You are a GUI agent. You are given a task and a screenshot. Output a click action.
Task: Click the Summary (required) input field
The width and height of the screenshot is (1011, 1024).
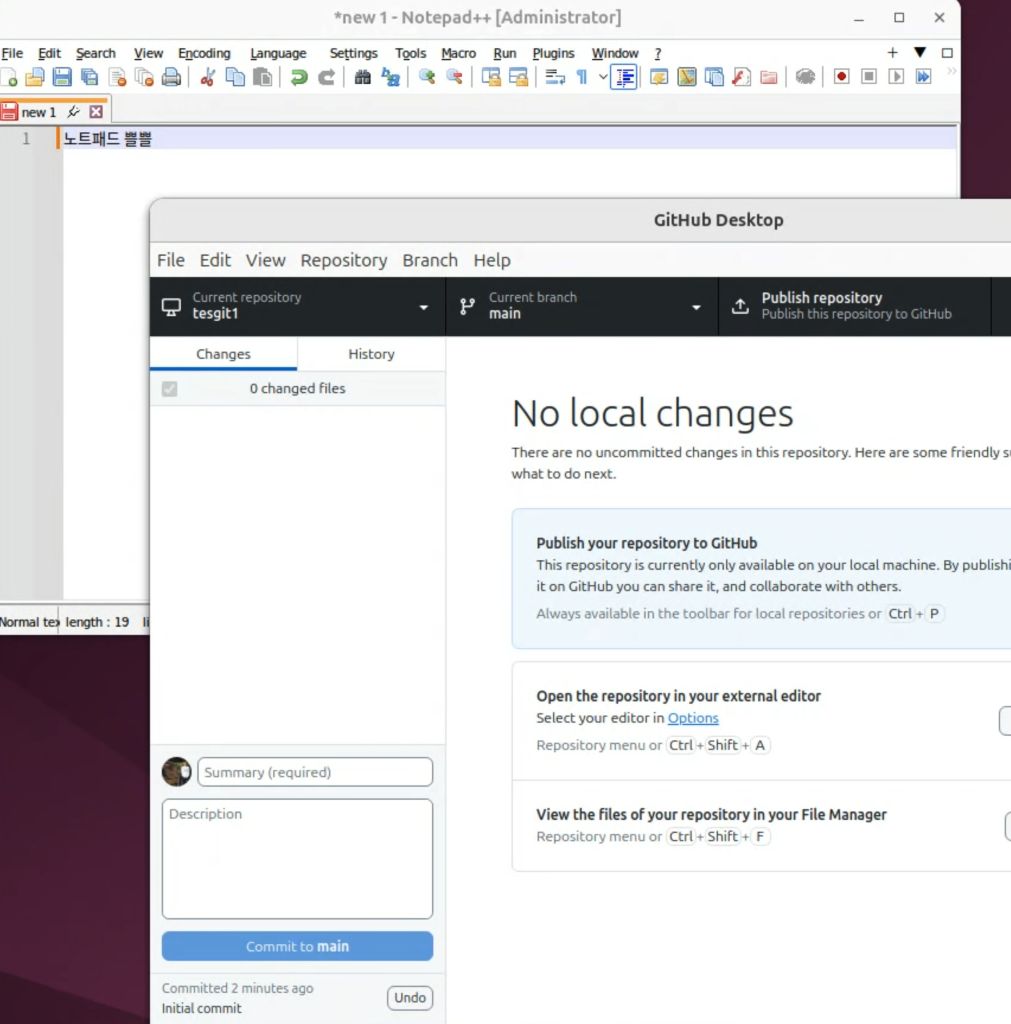315,772
